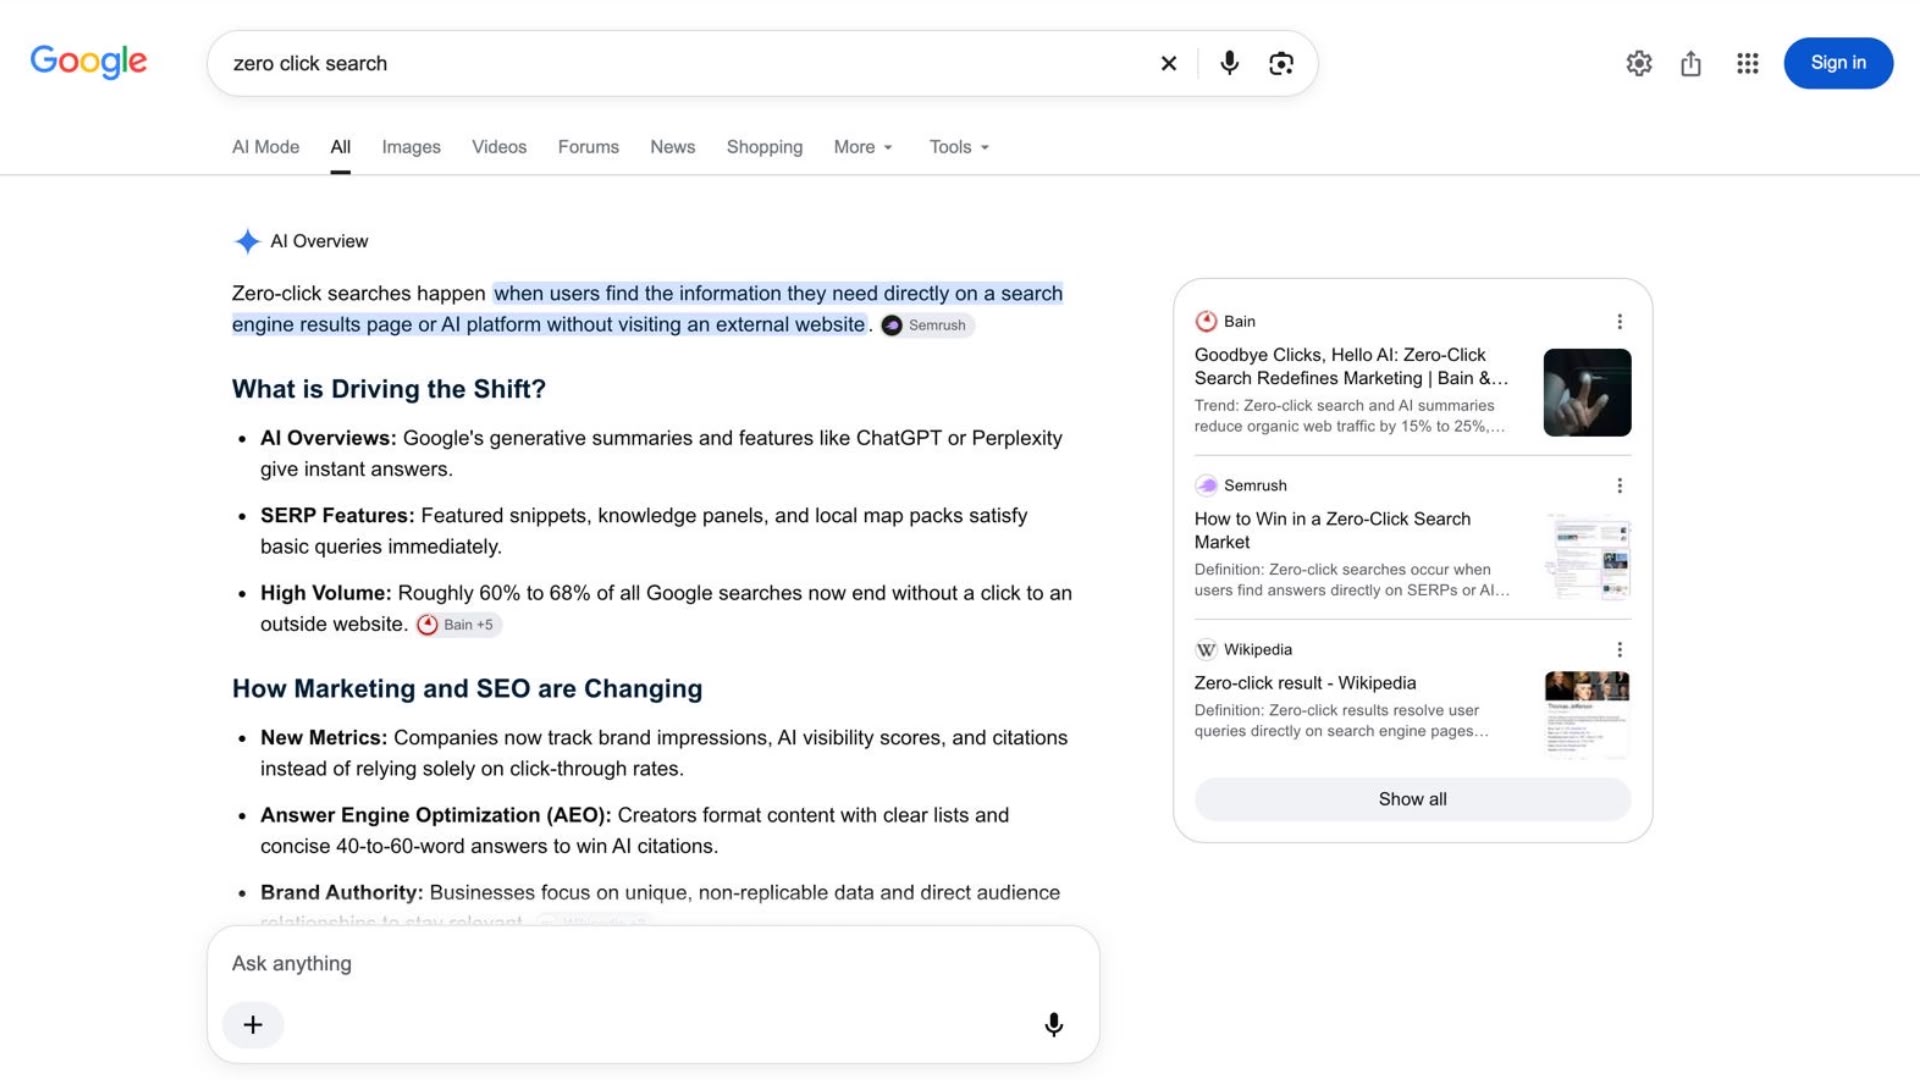The width and height of the screenshot is (1920, 1080).
Task: Open the Semrush citation chip after definition
Action: (927, 325)
